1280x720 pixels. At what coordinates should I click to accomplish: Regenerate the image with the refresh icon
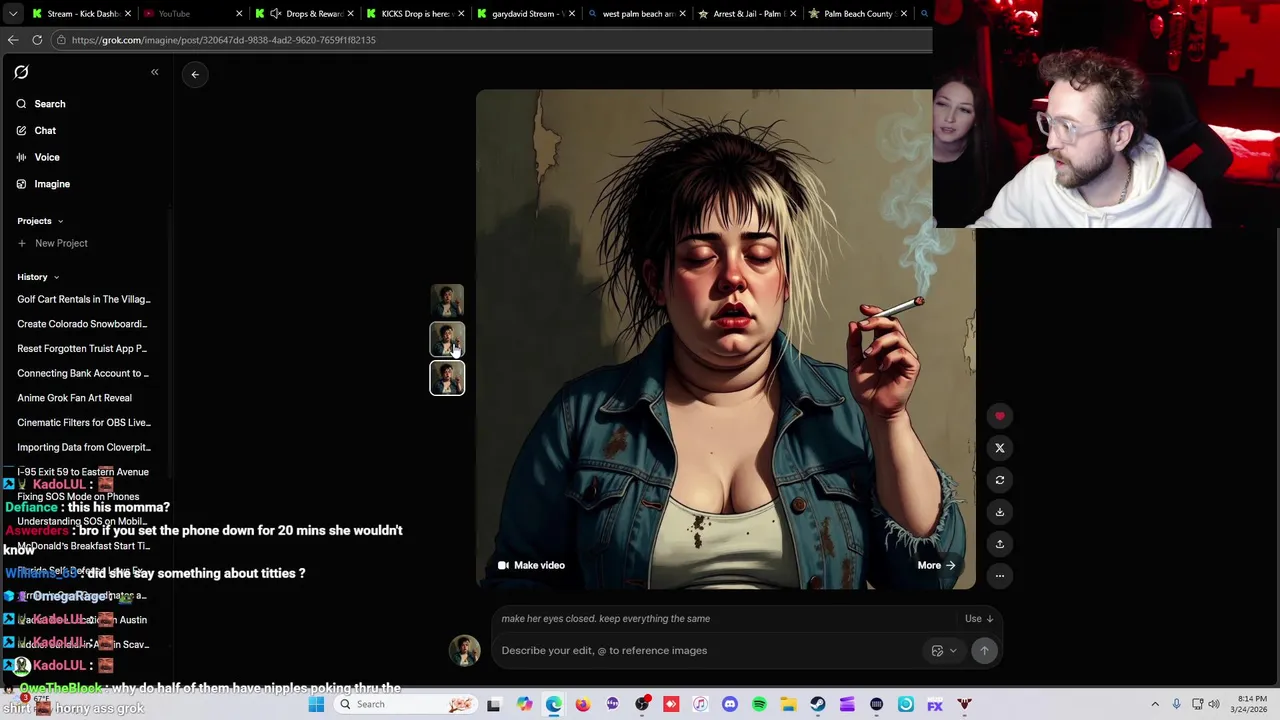click(x=1000, y=480)
